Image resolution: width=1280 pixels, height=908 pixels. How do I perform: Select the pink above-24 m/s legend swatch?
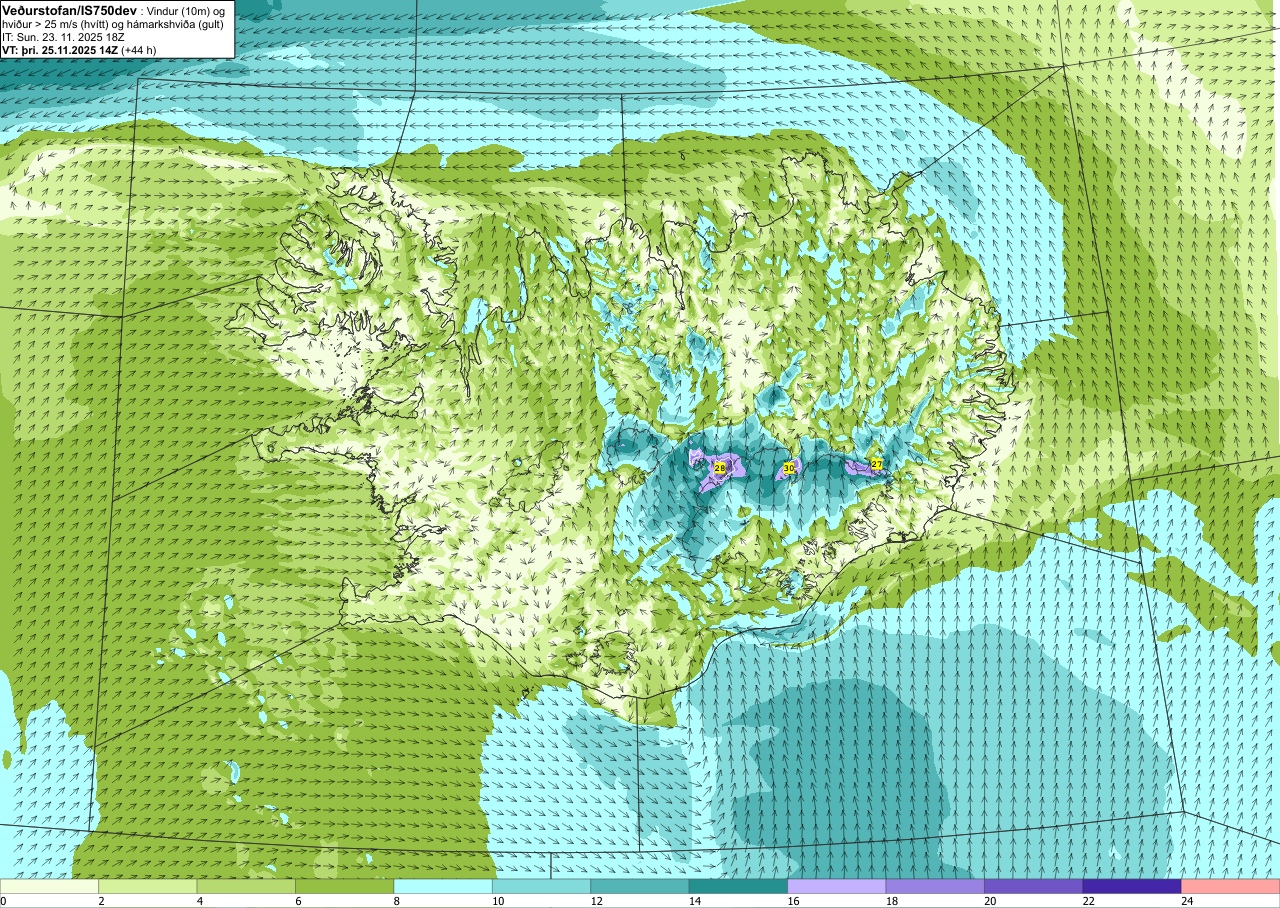1231,886
